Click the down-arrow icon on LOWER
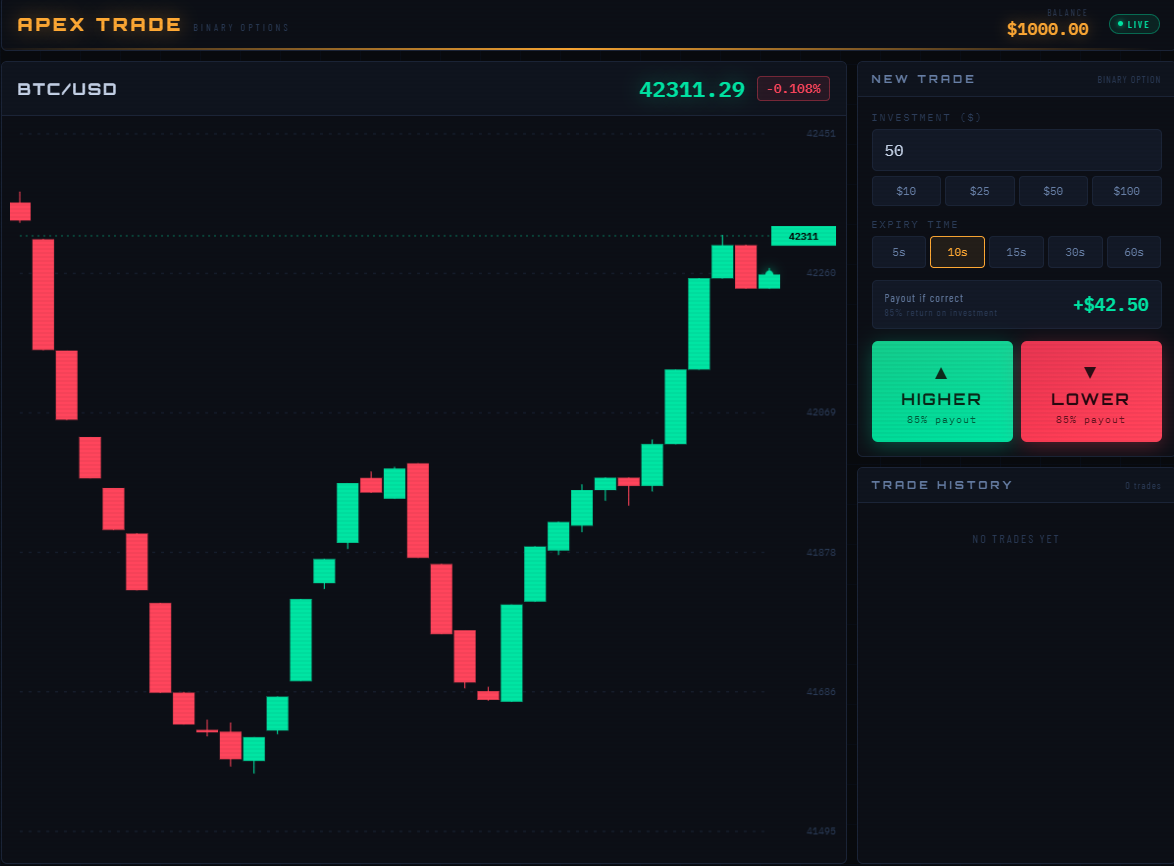The image size is (1174, 866). click(x=1090, y=373)
